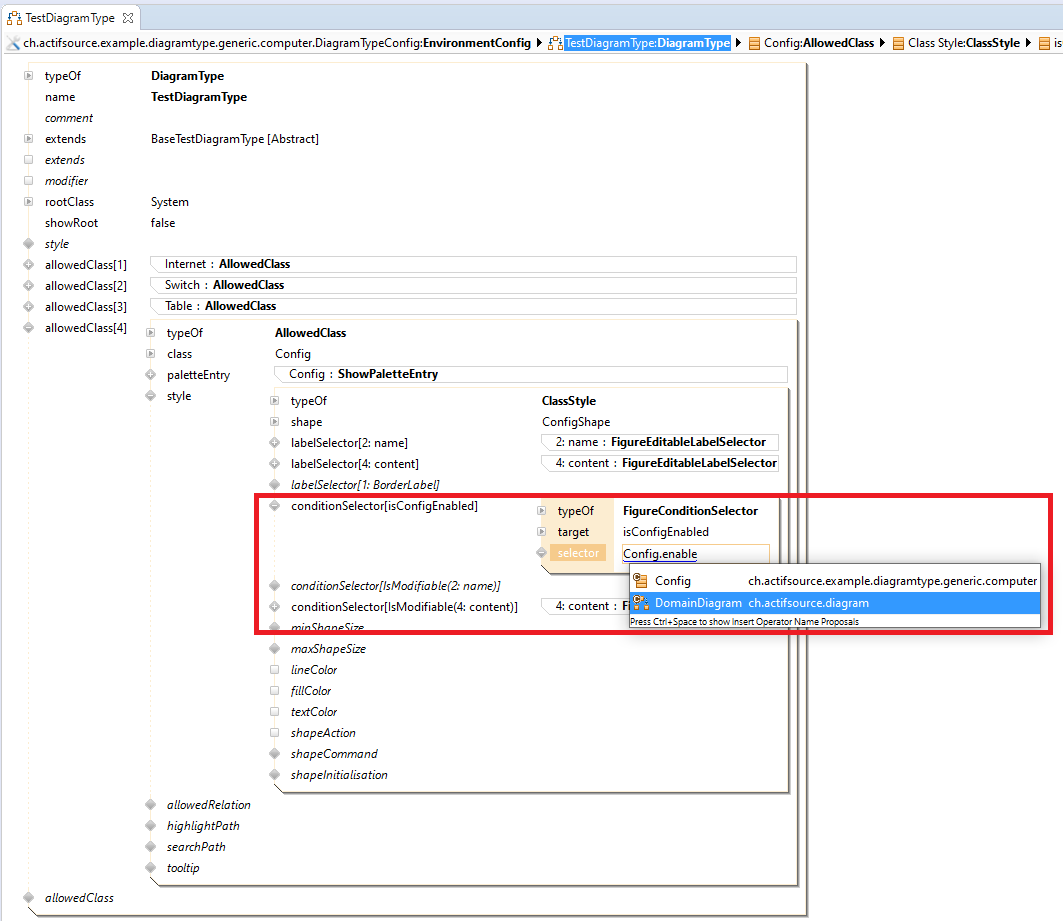Choose DomainDiagram from the proposal list
The width and height of the screenshot is (1063, 921).
click(x=698, y=603)
